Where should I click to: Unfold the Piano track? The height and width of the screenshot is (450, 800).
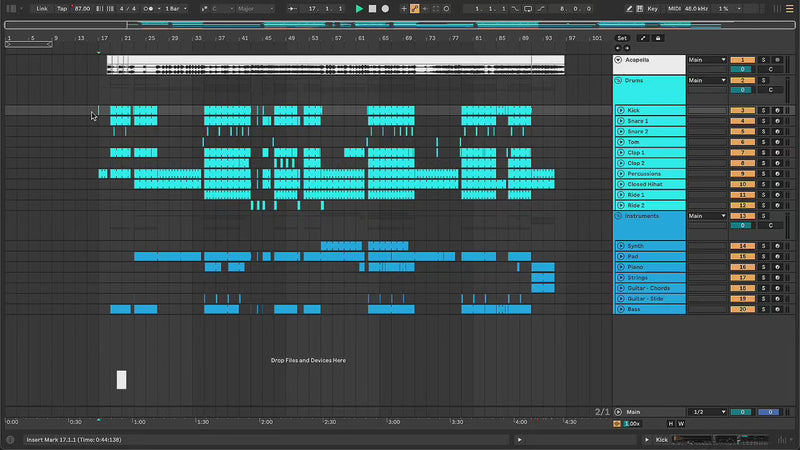pyautogui.click(x=620, y=267)
